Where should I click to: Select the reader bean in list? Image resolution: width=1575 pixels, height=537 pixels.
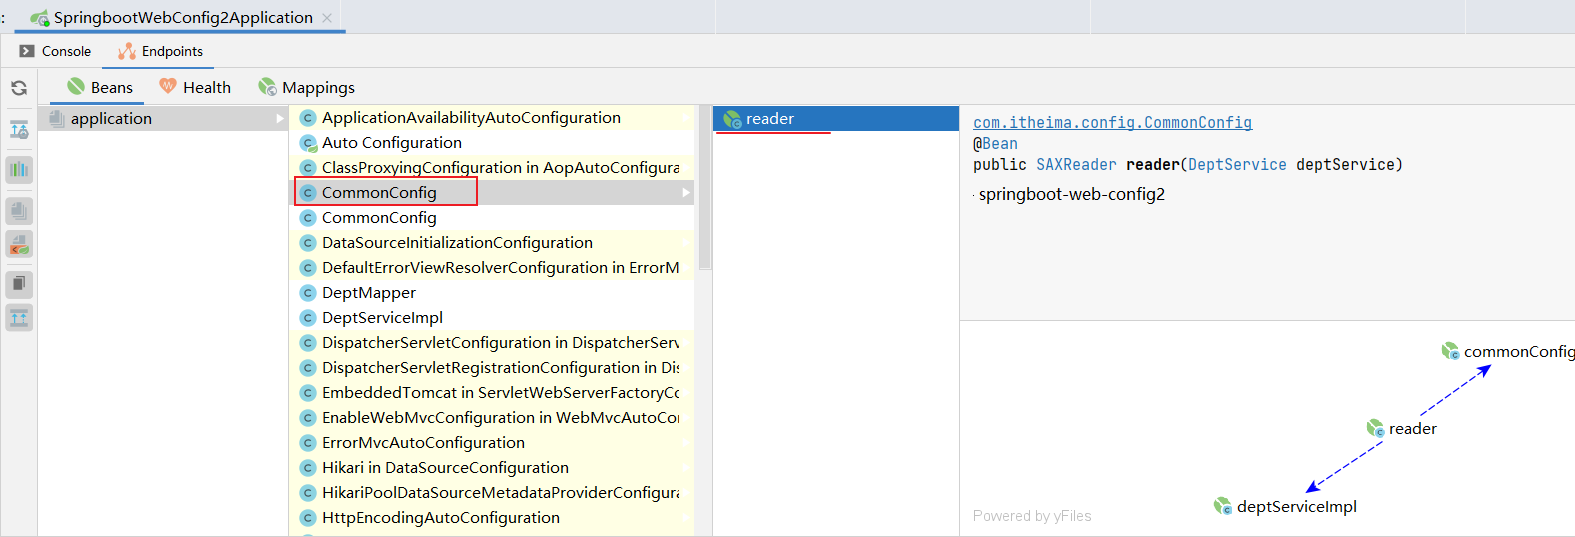(x=770, y=119)
